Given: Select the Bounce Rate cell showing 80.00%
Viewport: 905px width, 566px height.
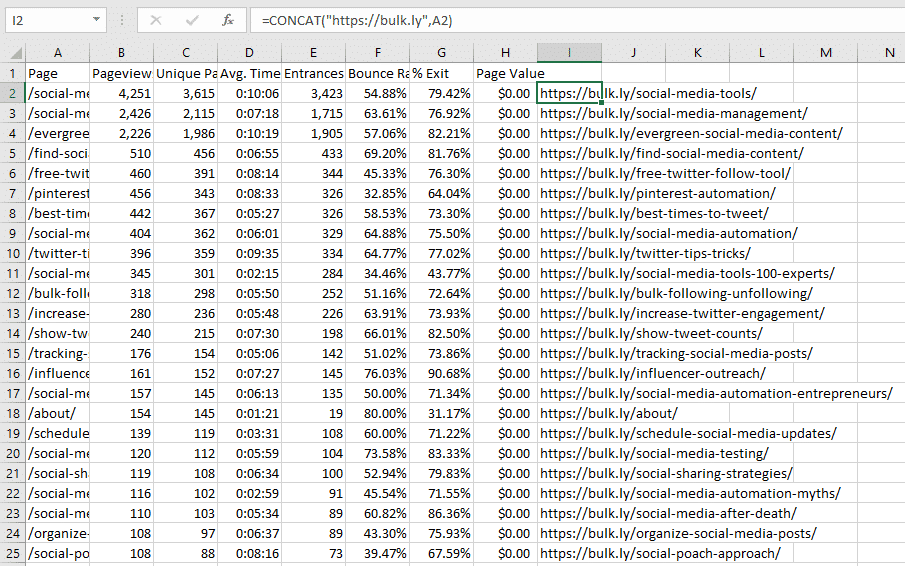Looking at the screenshot, I should pyautogui.click(x=377, y=413).
